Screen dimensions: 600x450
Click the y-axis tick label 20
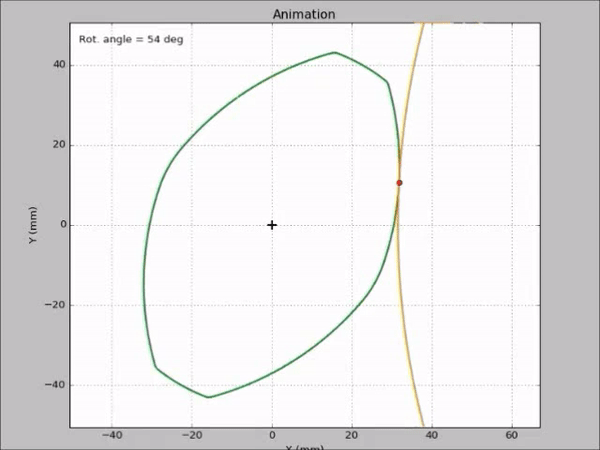(x=59, y=145)
